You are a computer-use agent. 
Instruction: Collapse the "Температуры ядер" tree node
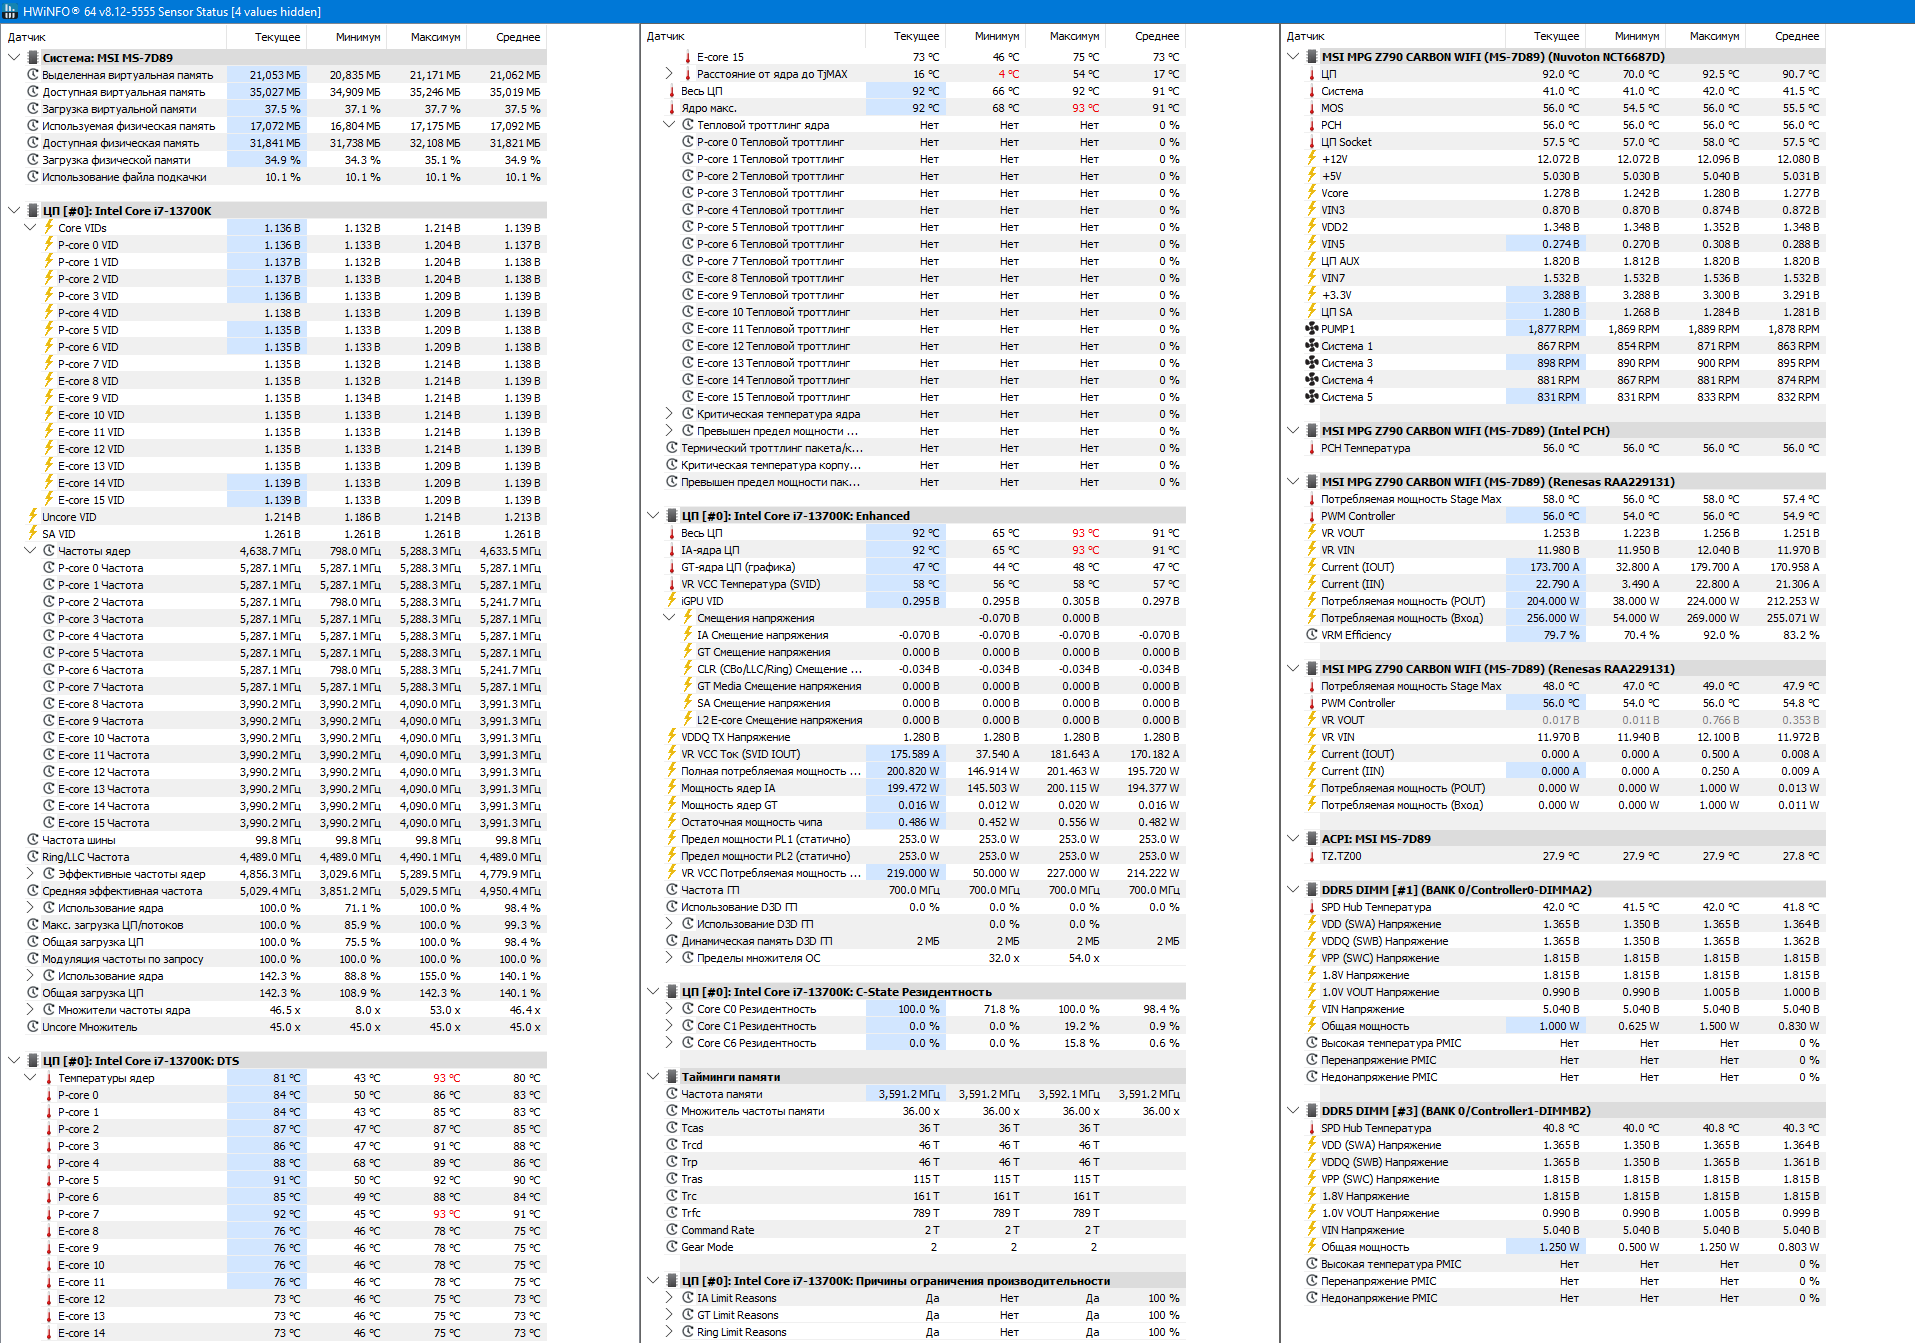30,1078
